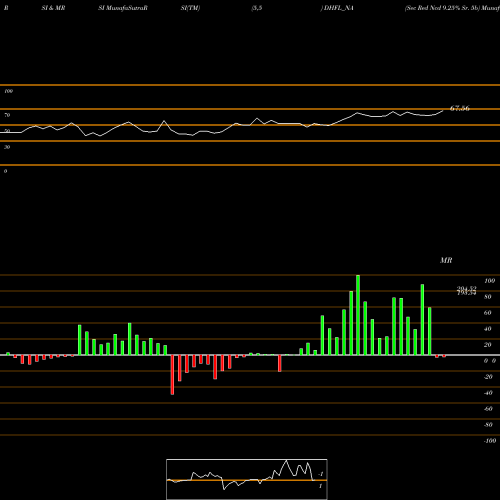
Task: Click the tallest green MR bar
Action: coord(358,315)
